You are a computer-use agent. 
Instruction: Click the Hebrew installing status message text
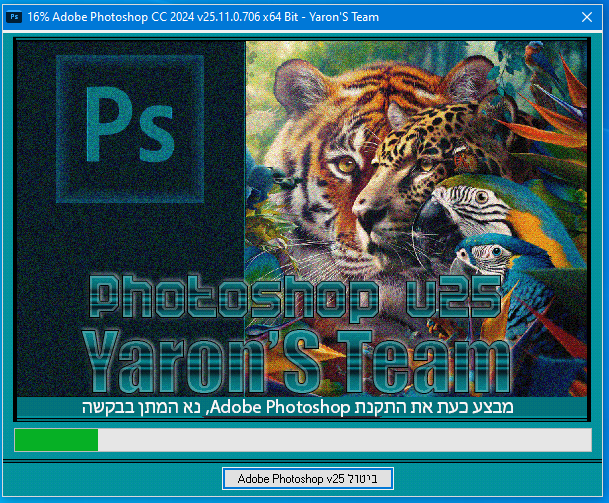coord(298,407)
